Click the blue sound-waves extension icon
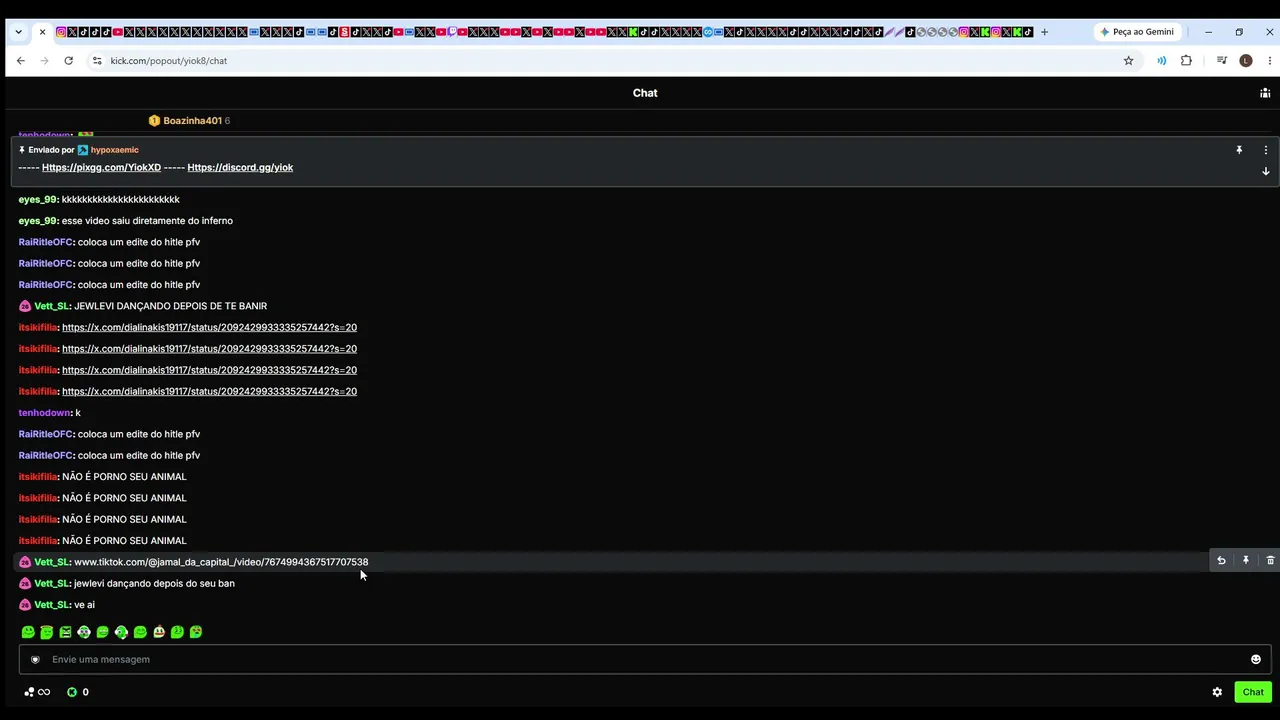 (1161, 61)
